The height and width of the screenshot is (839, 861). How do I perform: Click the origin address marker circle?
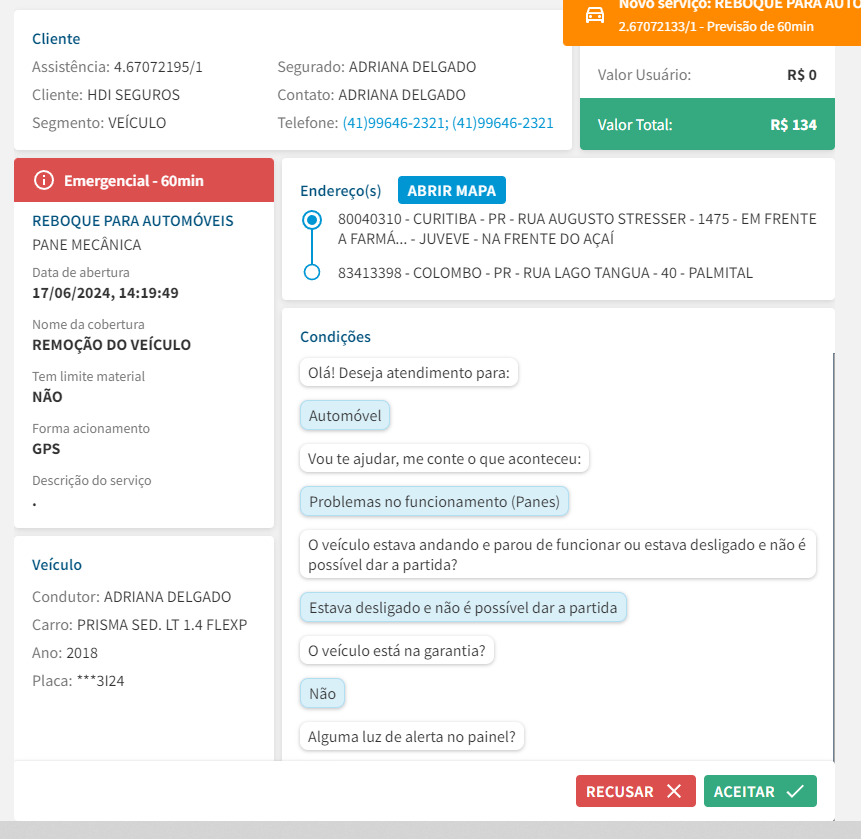[x=312, y=220]
